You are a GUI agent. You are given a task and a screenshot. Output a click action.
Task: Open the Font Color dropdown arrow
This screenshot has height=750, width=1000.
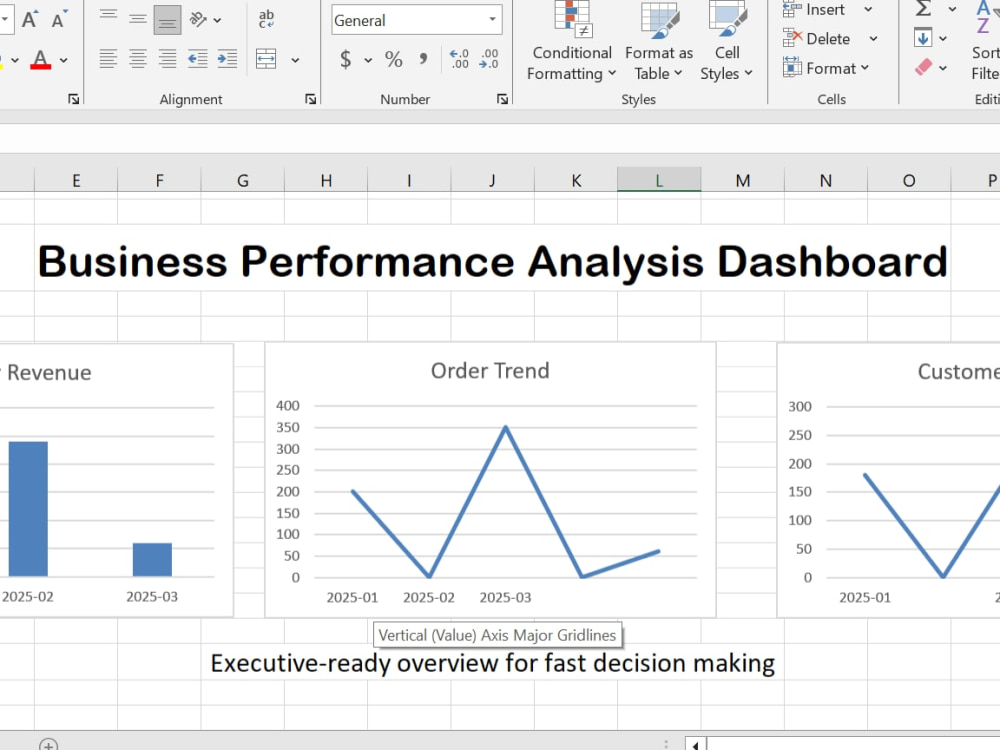click(64, 60)
